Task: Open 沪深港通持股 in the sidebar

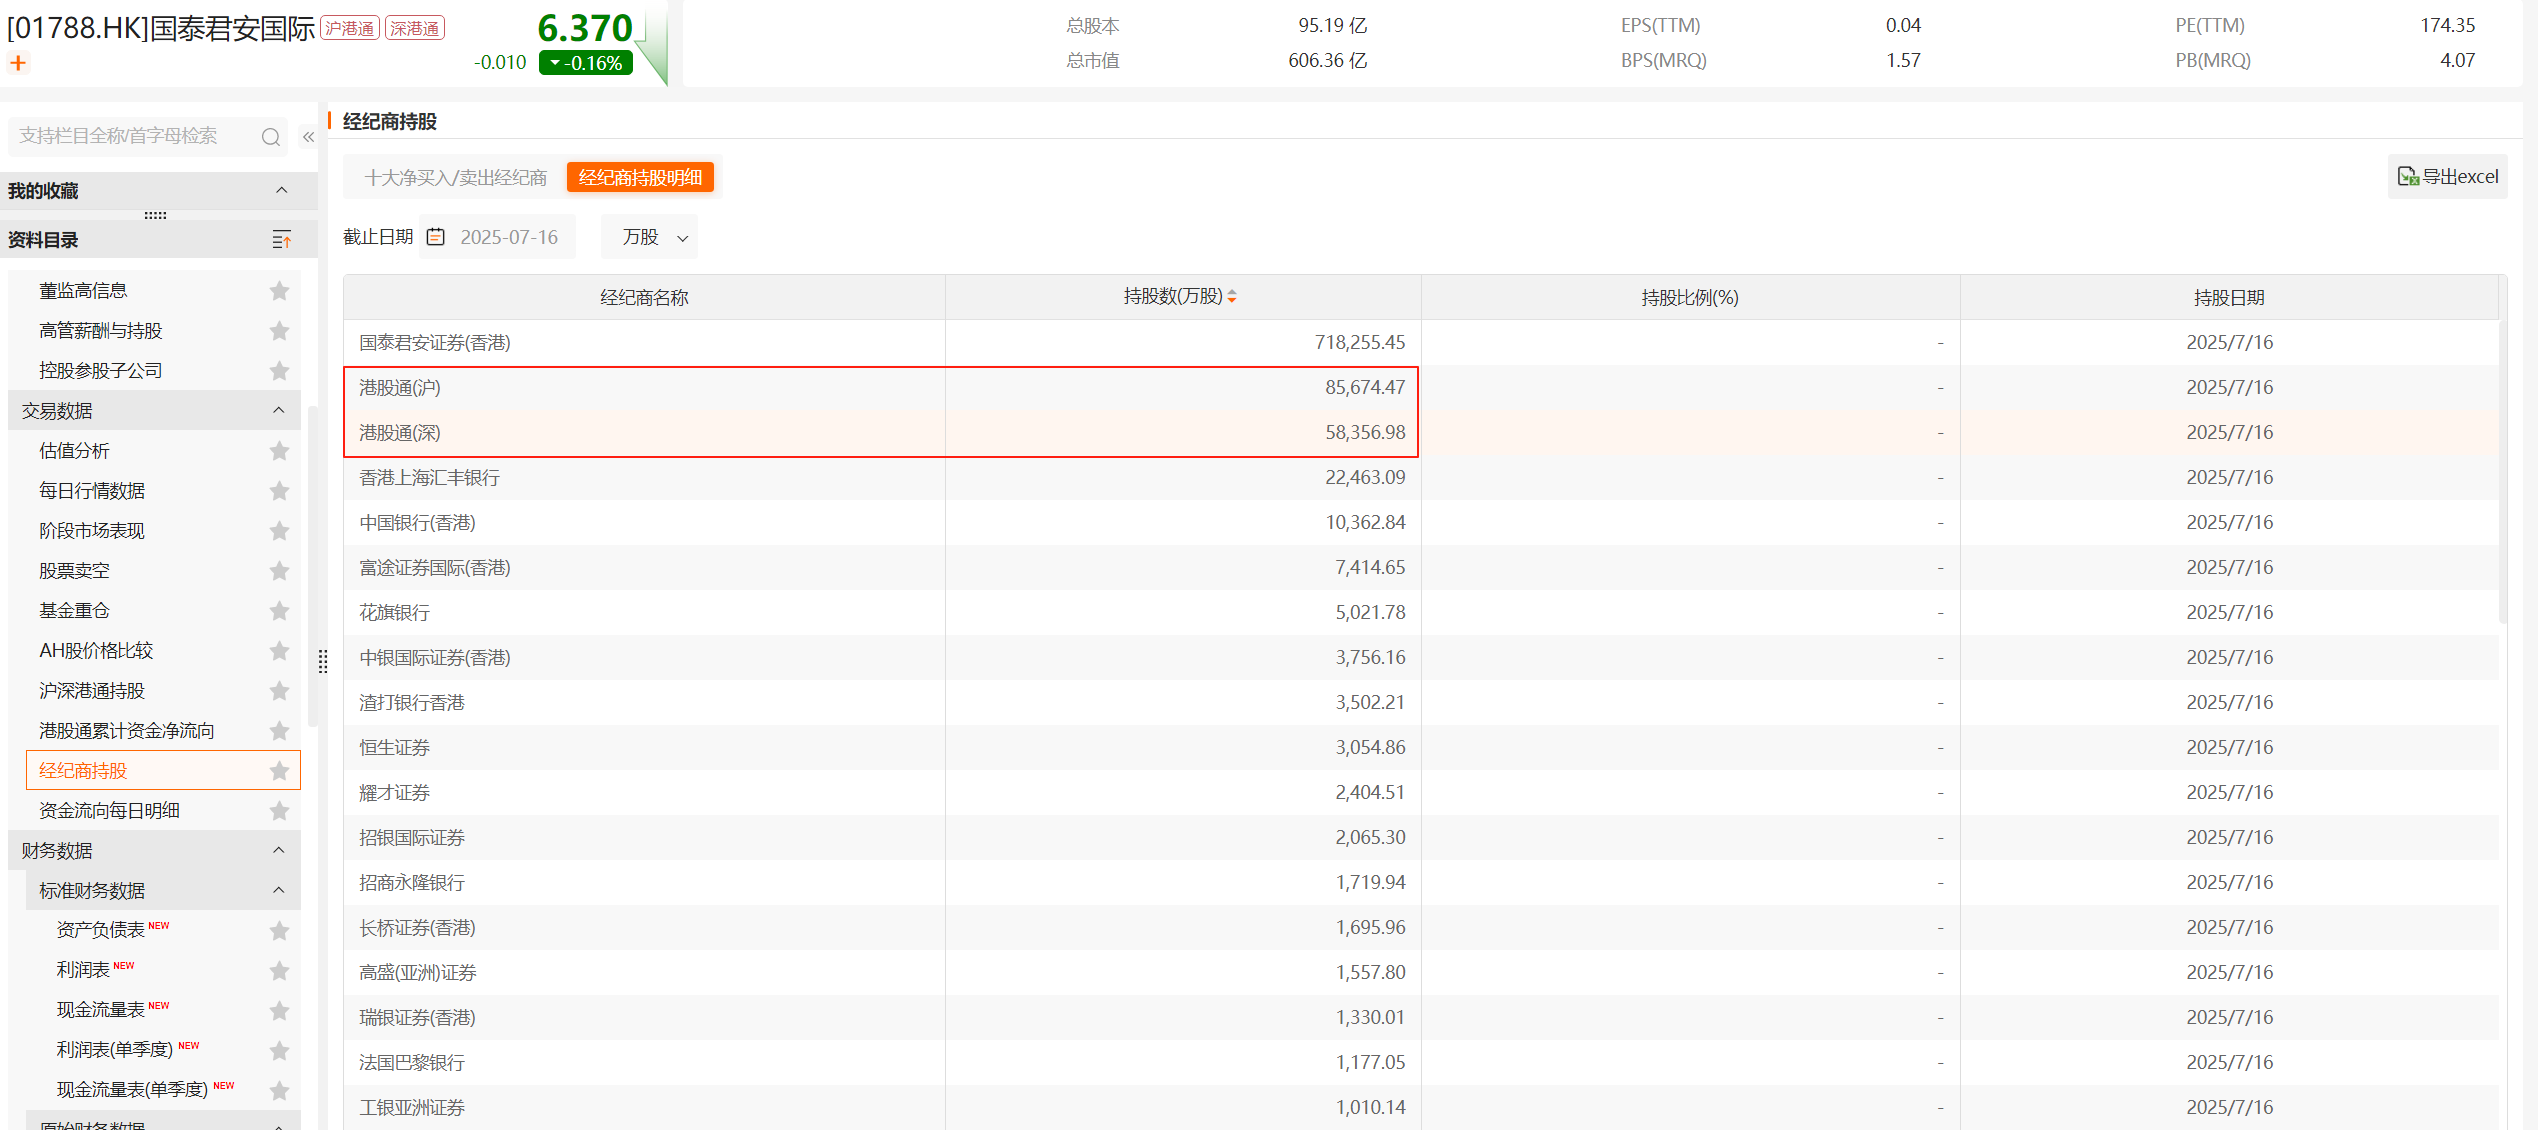Action: pos(92,691)
